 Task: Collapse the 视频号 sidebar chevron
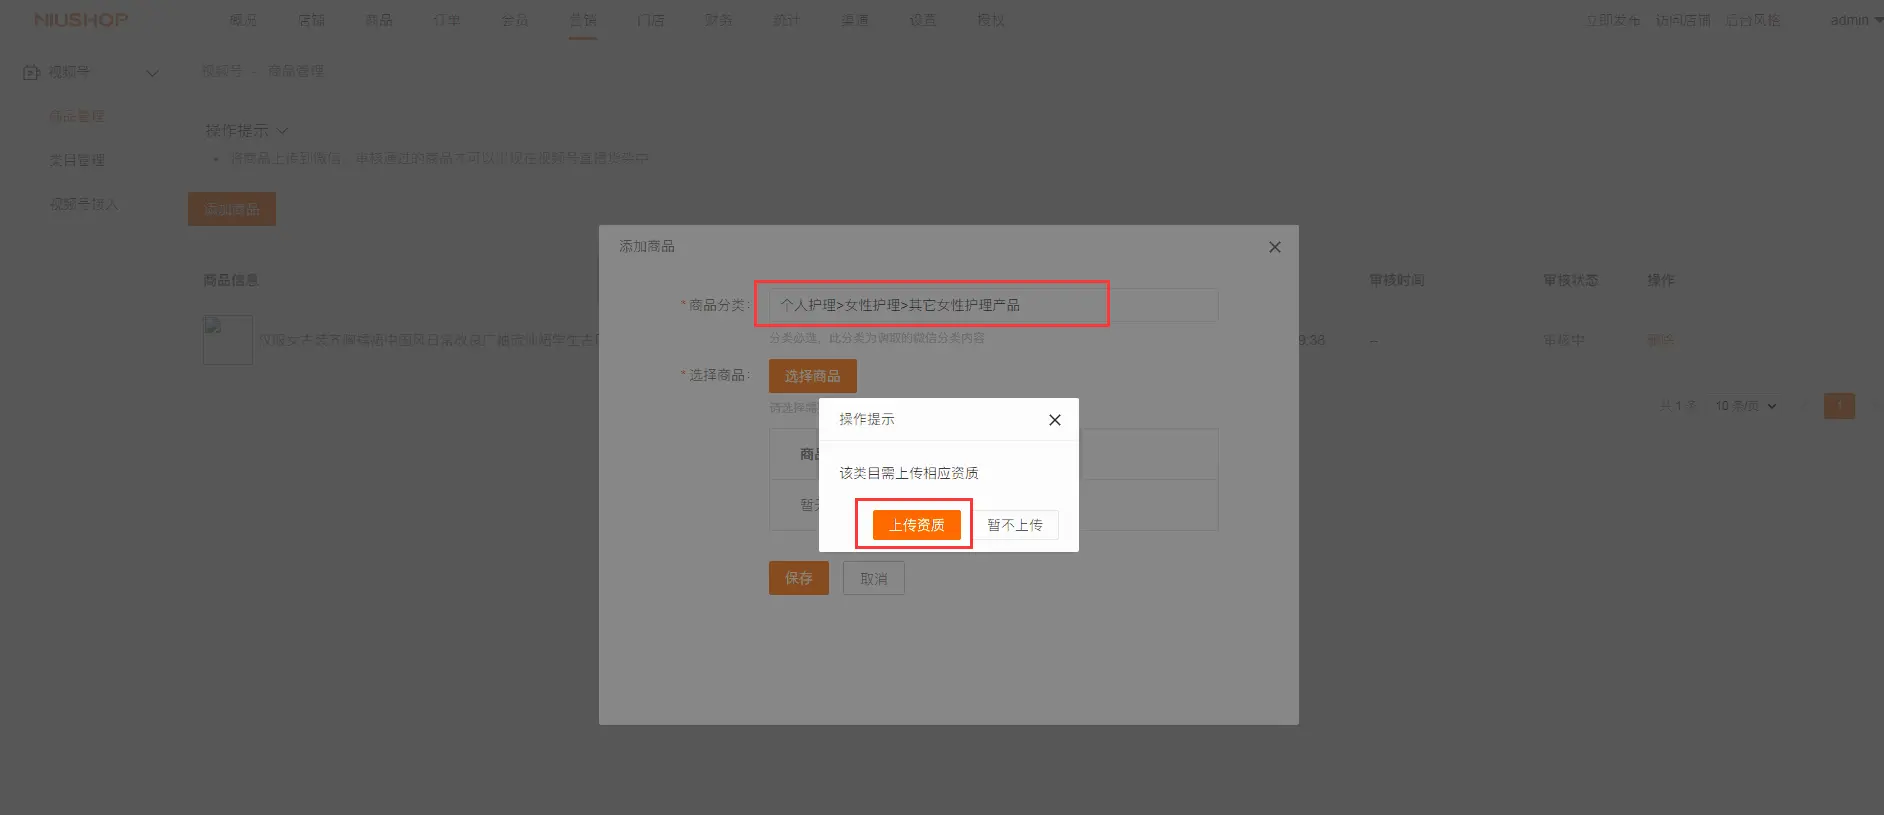click(x=152, y=73)
